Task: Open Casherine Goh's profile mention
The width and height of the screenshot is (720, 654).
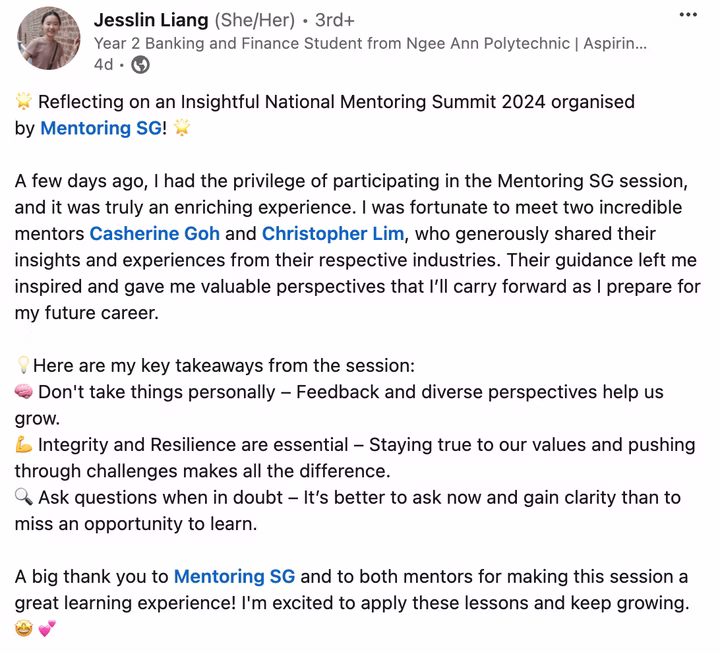Action: [168, 234]
